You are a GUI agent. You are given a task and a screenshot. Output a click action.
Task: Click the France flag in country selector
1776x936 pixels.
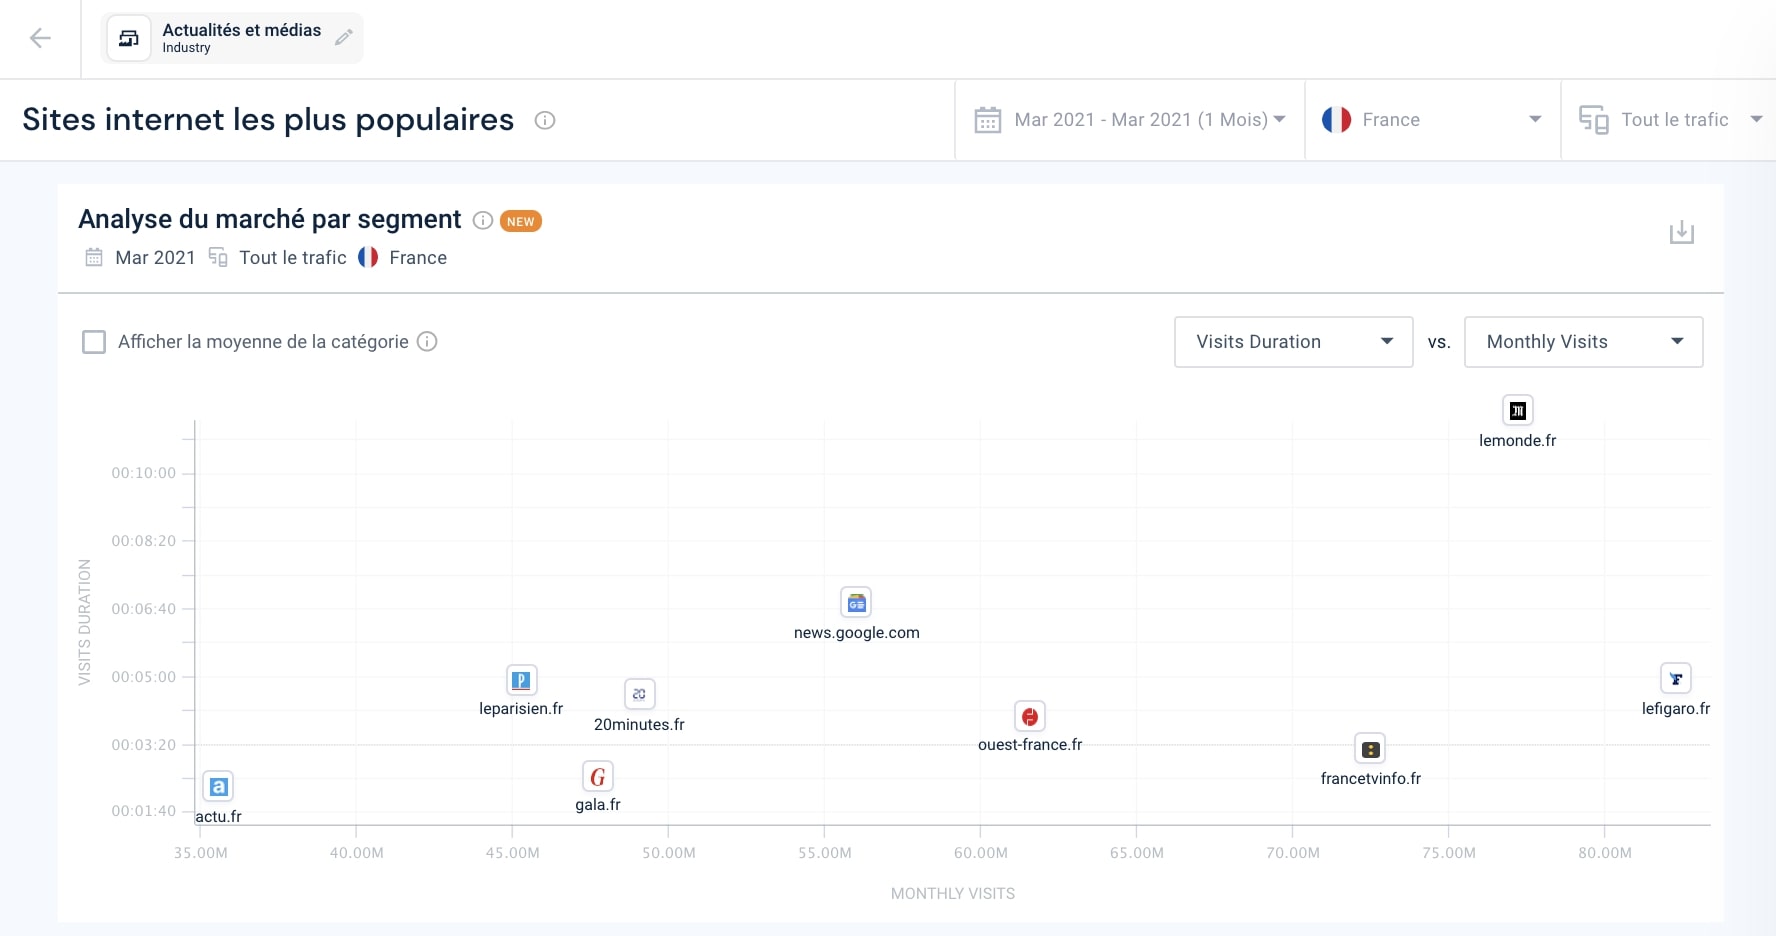pyautogui.click(x=1337, y=120)
